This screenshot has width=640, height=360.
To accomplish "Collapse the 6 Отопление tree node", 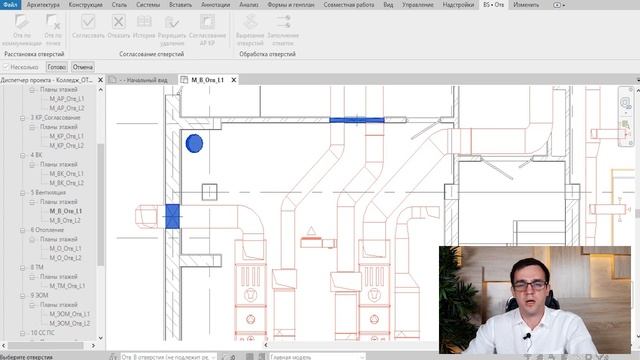I will coord(23,230).
